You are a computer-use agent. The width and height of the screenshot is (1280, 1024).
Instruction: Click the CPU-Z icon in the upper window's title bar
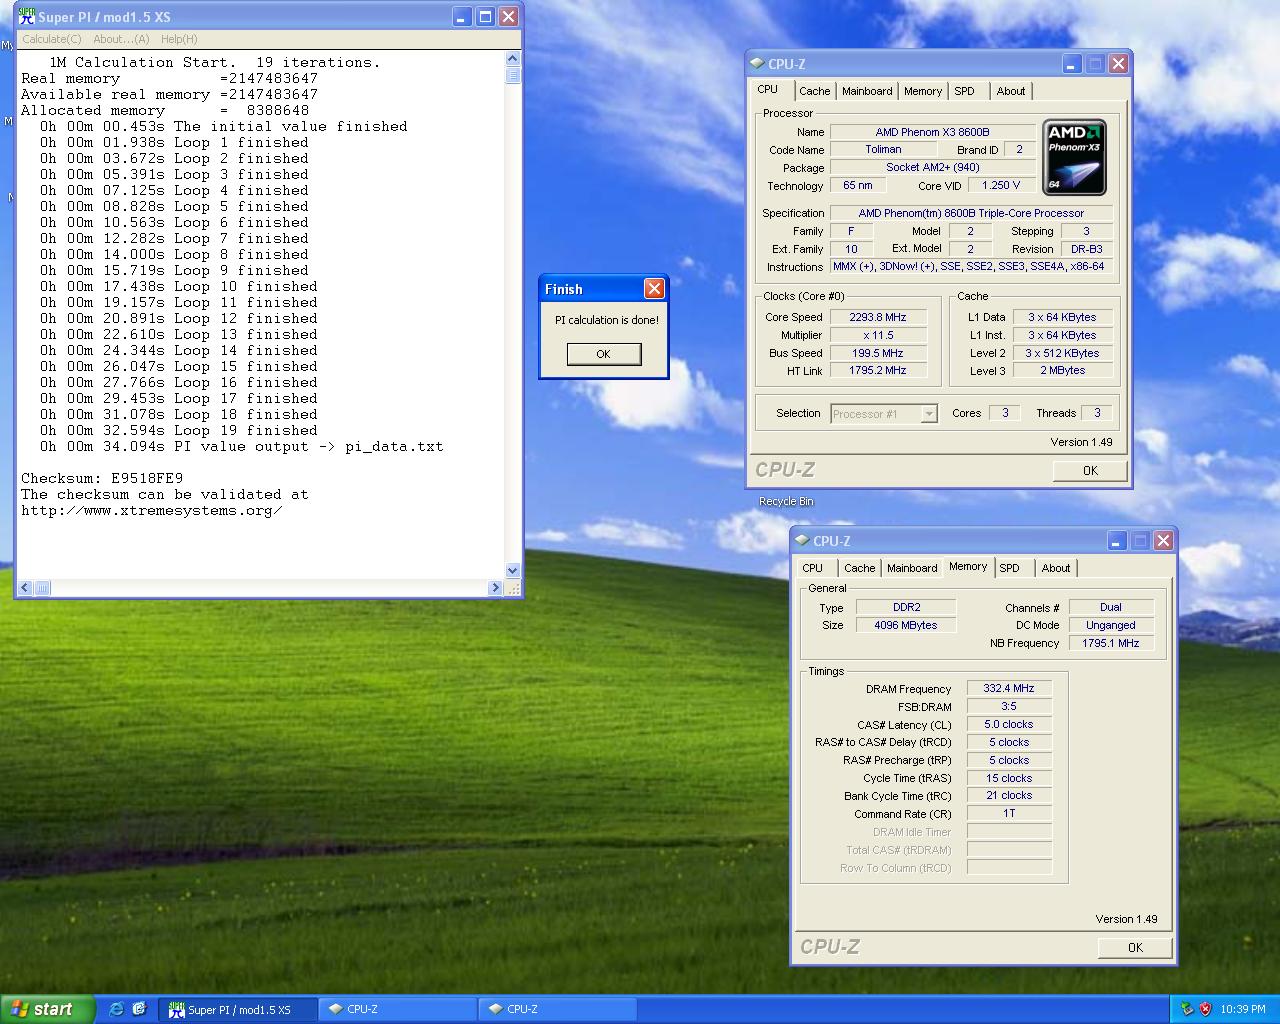tap(758, 64)
